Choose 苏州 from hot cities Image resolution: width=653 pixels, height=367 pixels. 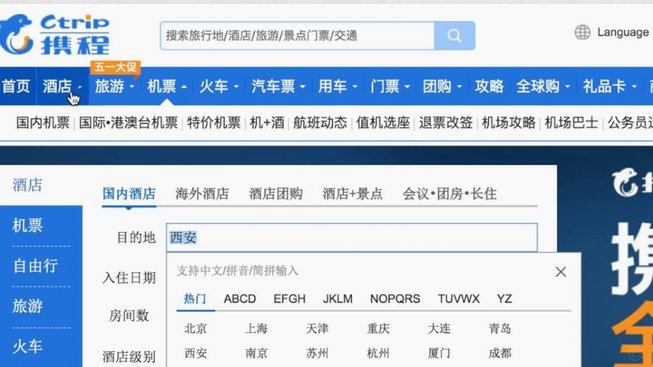pos(317,353)
